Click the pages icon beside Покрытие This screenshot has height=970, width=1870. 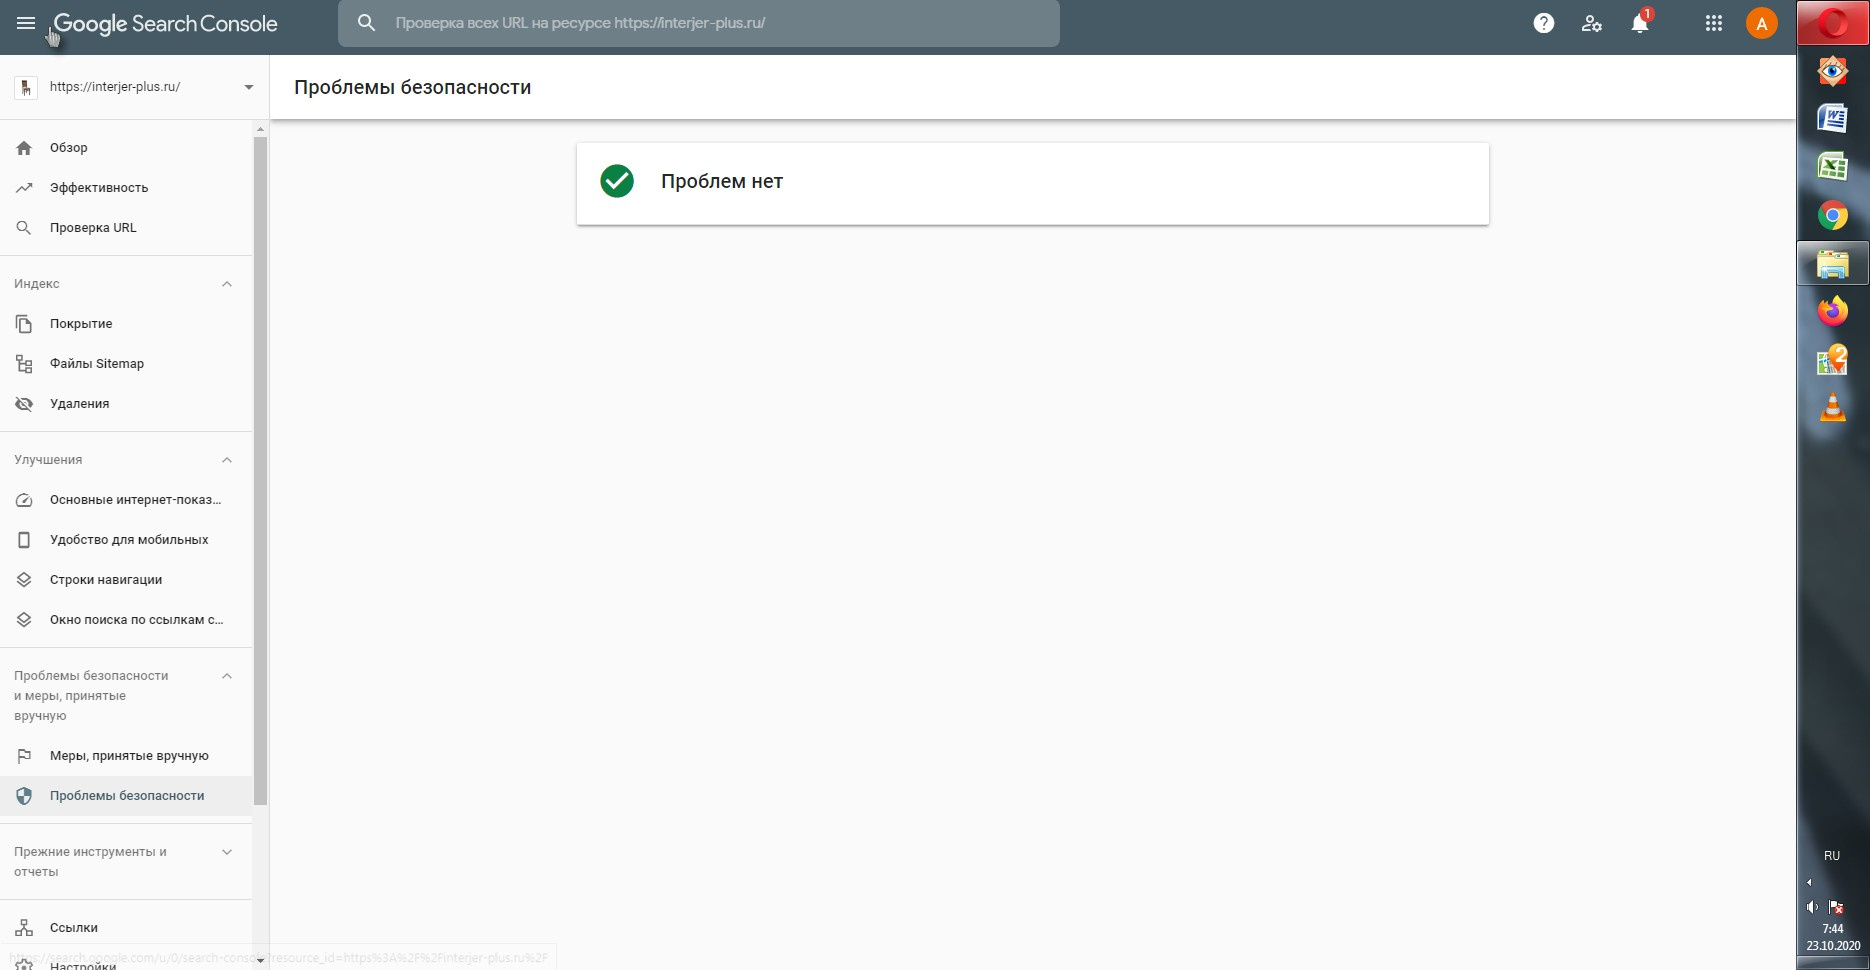point(24,323)
